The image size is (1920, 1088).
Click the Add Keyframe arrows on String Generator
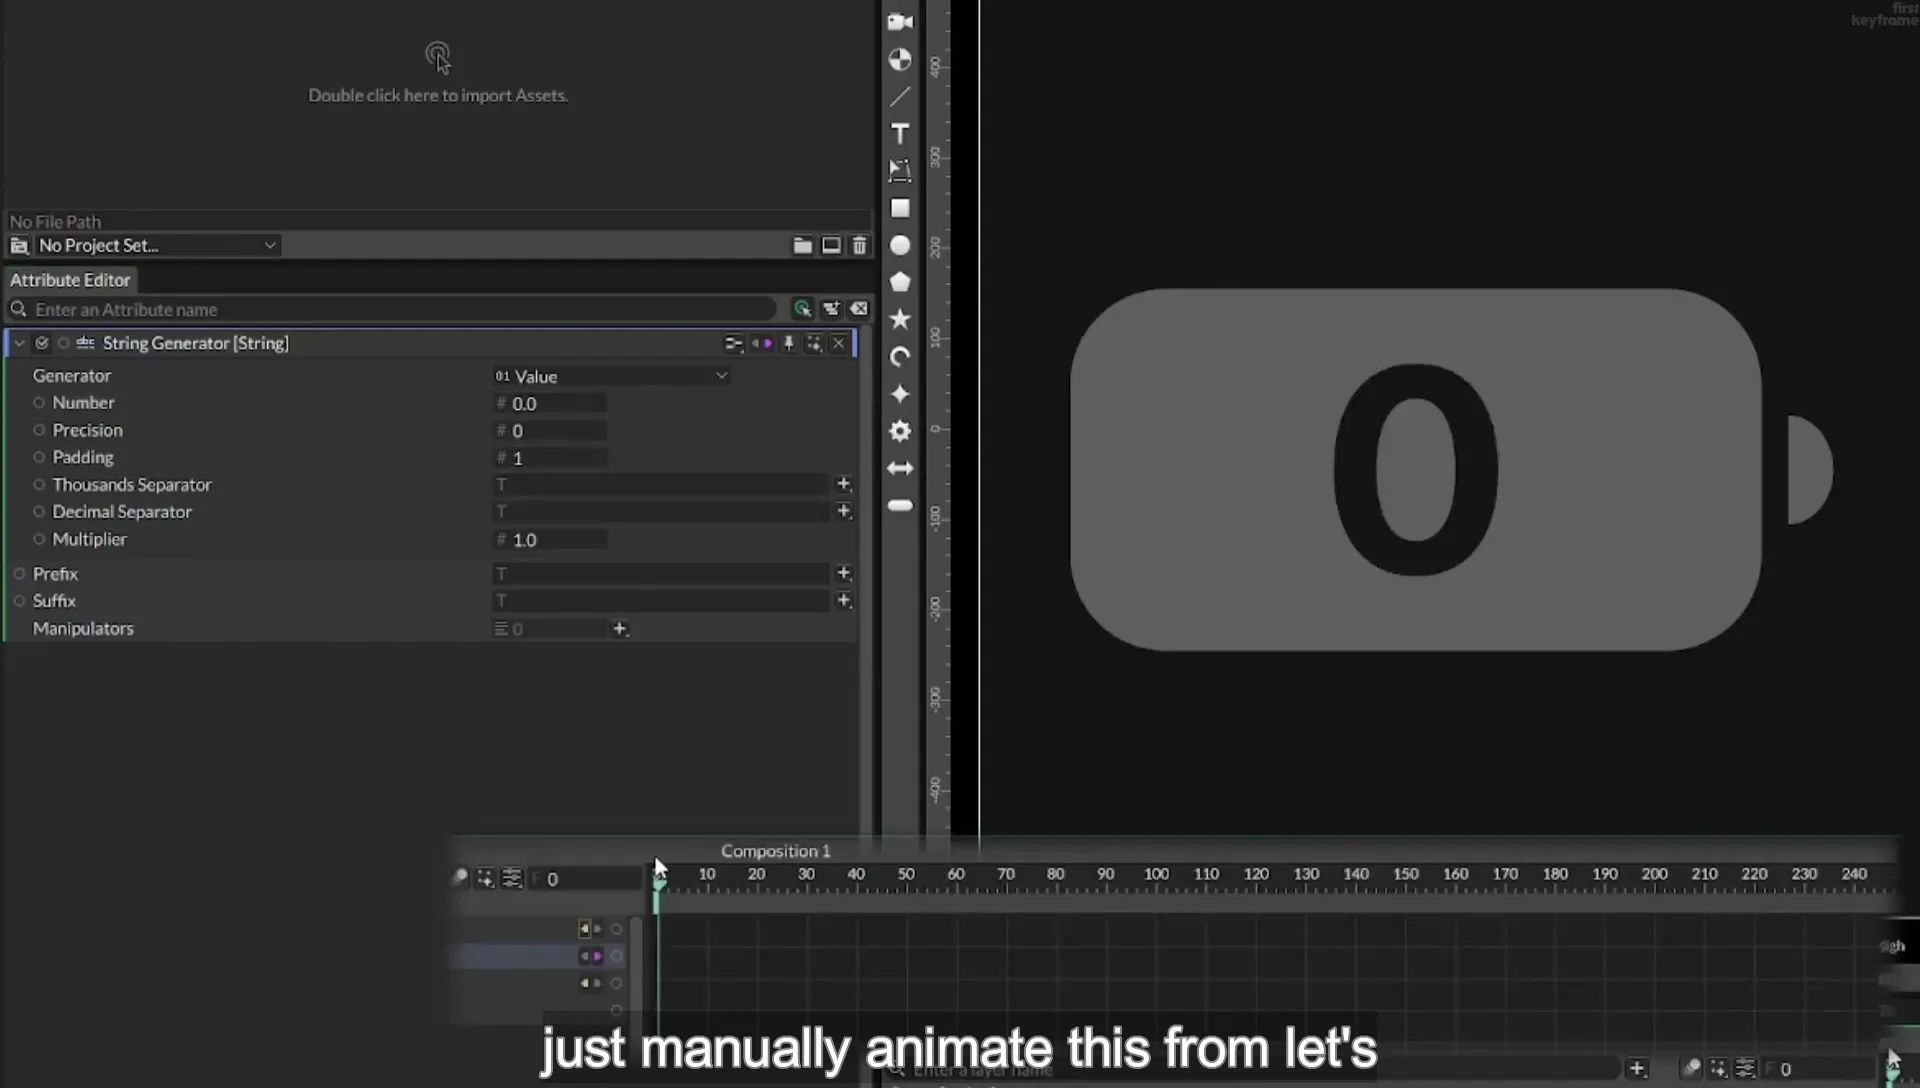coord(762,344)
